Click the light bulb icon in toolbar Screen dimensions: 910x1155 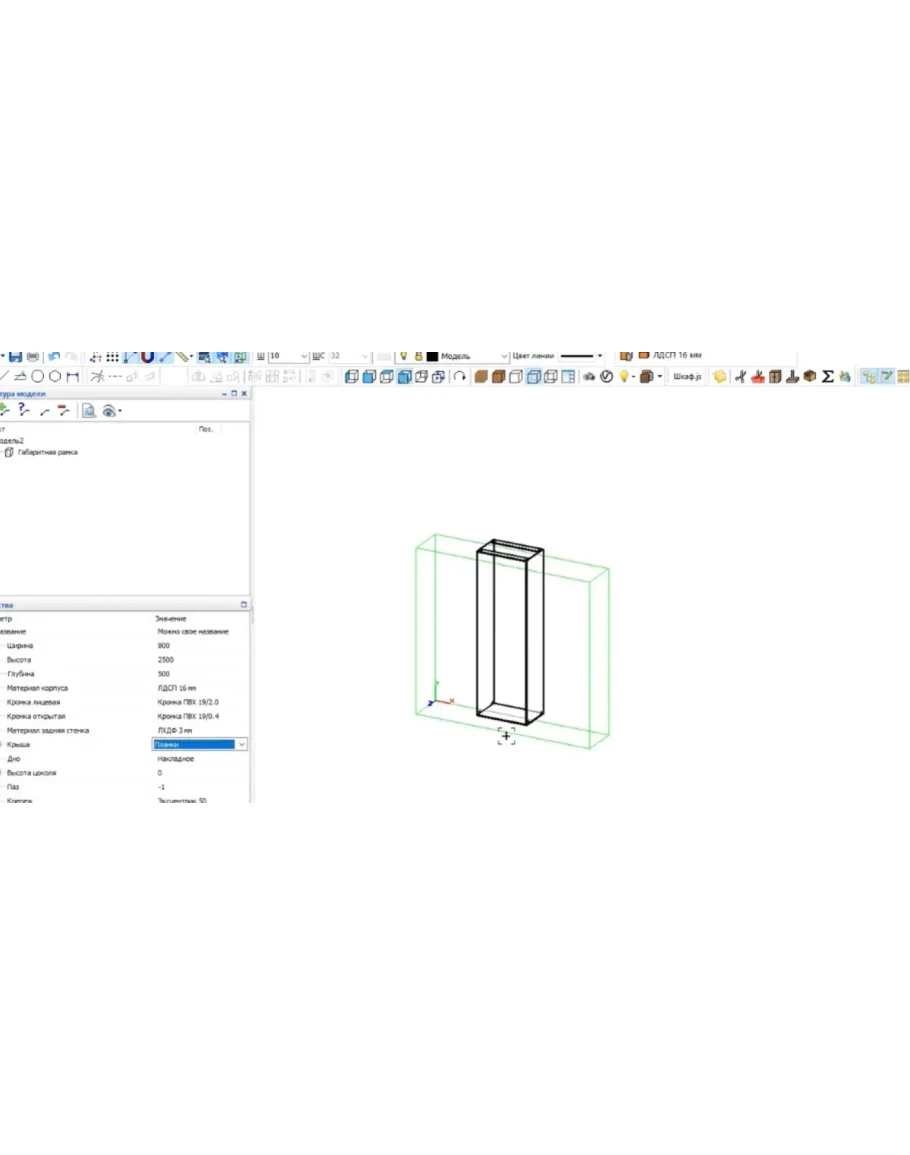pos(623,377)
